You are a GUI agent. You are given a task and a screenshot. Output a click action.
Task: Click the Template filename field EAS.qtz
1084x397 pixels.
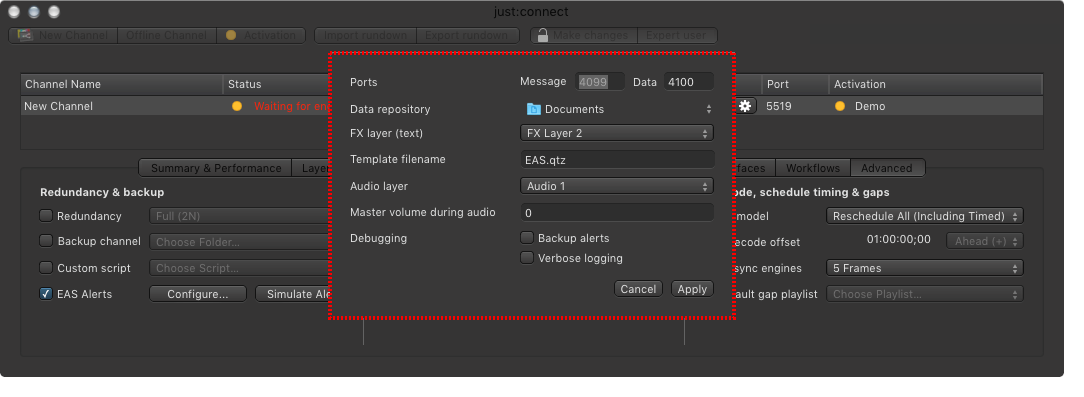pos(617,160)
